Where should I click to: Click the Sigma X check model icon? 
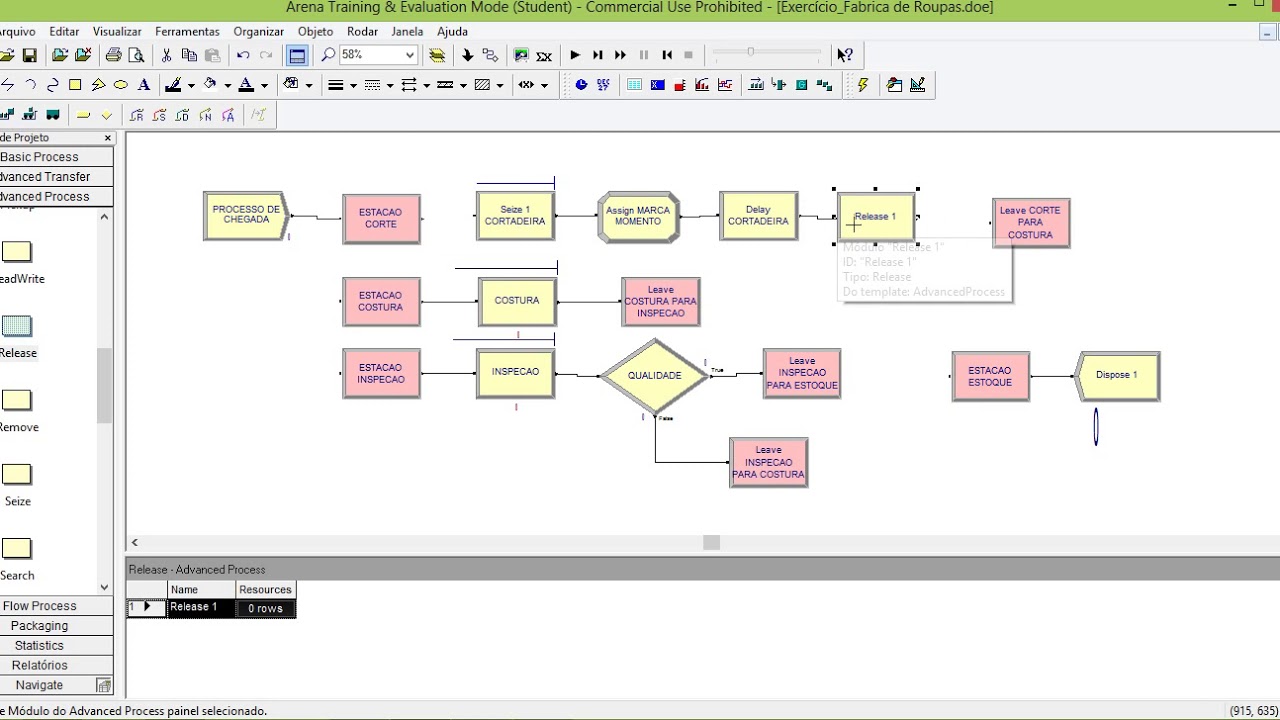pos(544,55)
